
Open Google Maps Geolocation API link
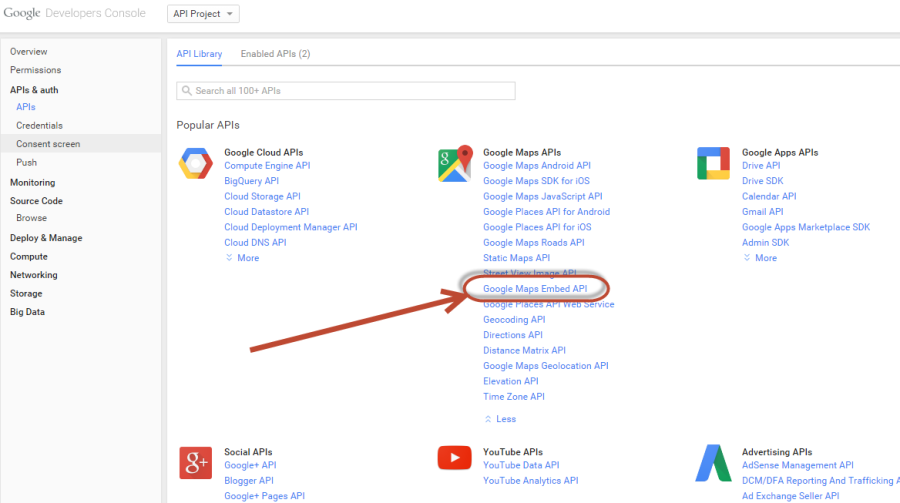pos(546,366)
